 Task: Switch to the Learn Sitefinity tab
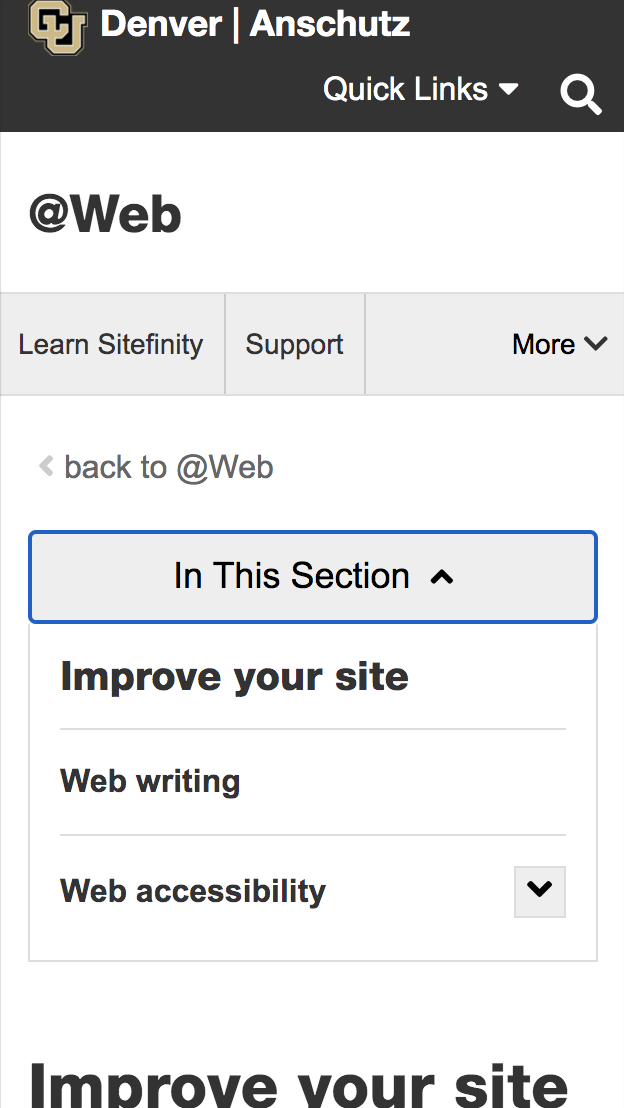point(111,344)
